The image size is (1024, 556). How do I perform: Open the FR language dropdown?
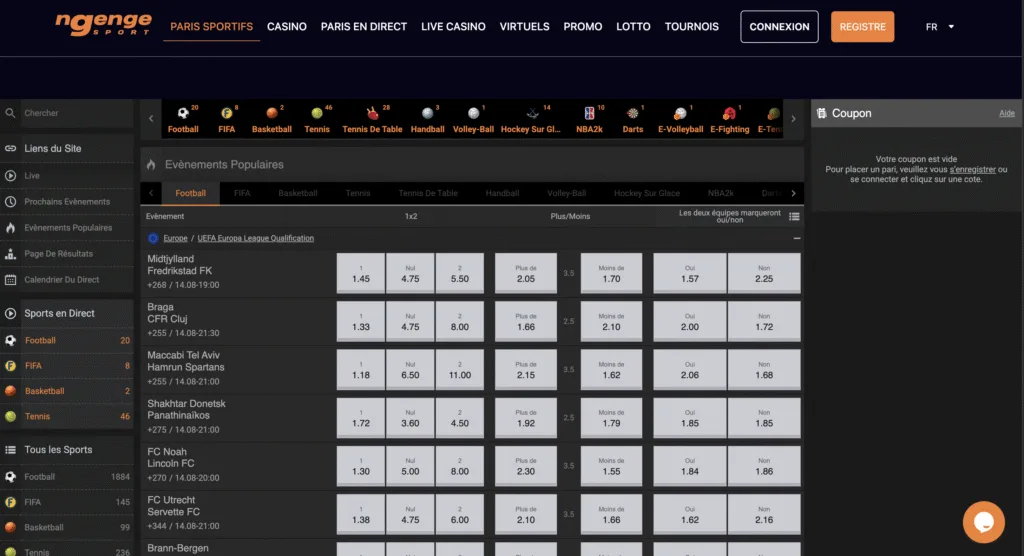pyautogui.click(x=940, y=27)
